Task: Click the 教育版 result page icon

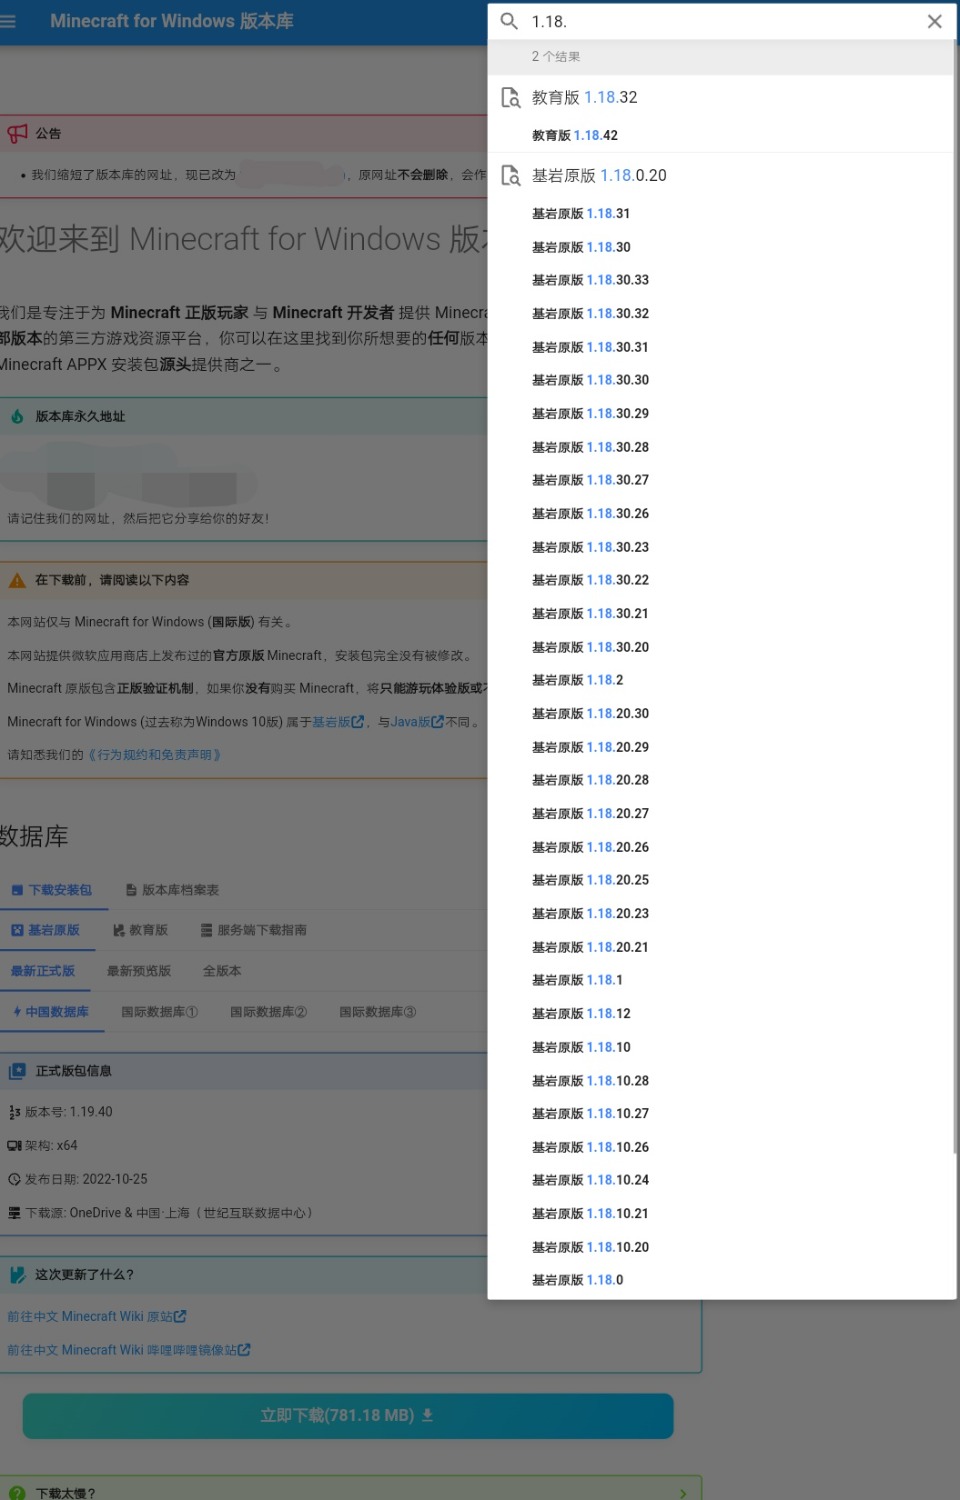Action: [510, 97]
